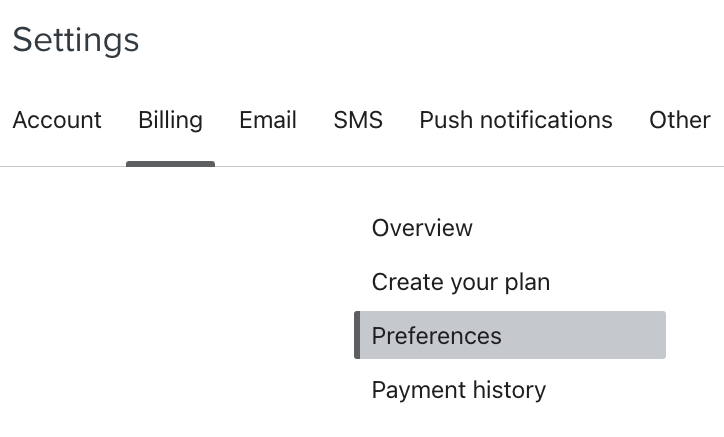This screenshot has height=437, width=724.
Task: Open the Account settings tab
Action: click(x=57, y=120)
